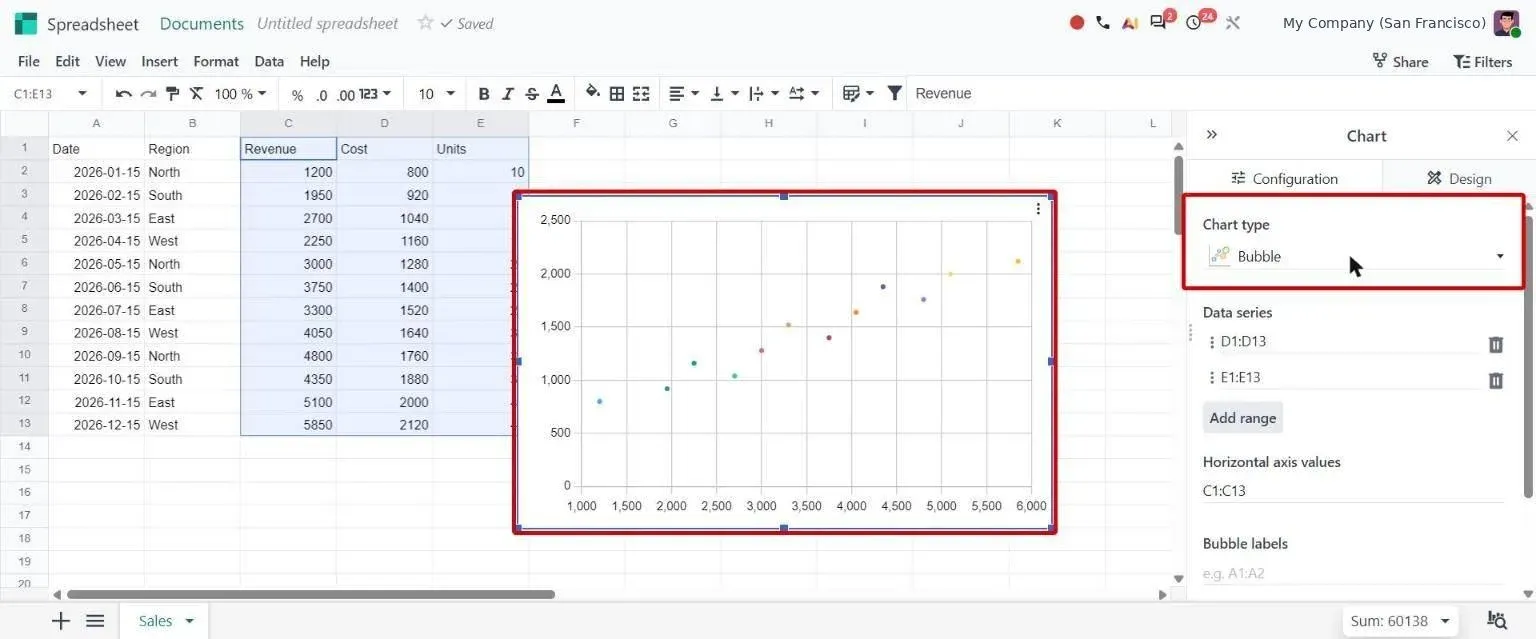This screenshot has width=1536, height=639.
Task: Open the horizontal align dropdown
Action: click(684, 94)
